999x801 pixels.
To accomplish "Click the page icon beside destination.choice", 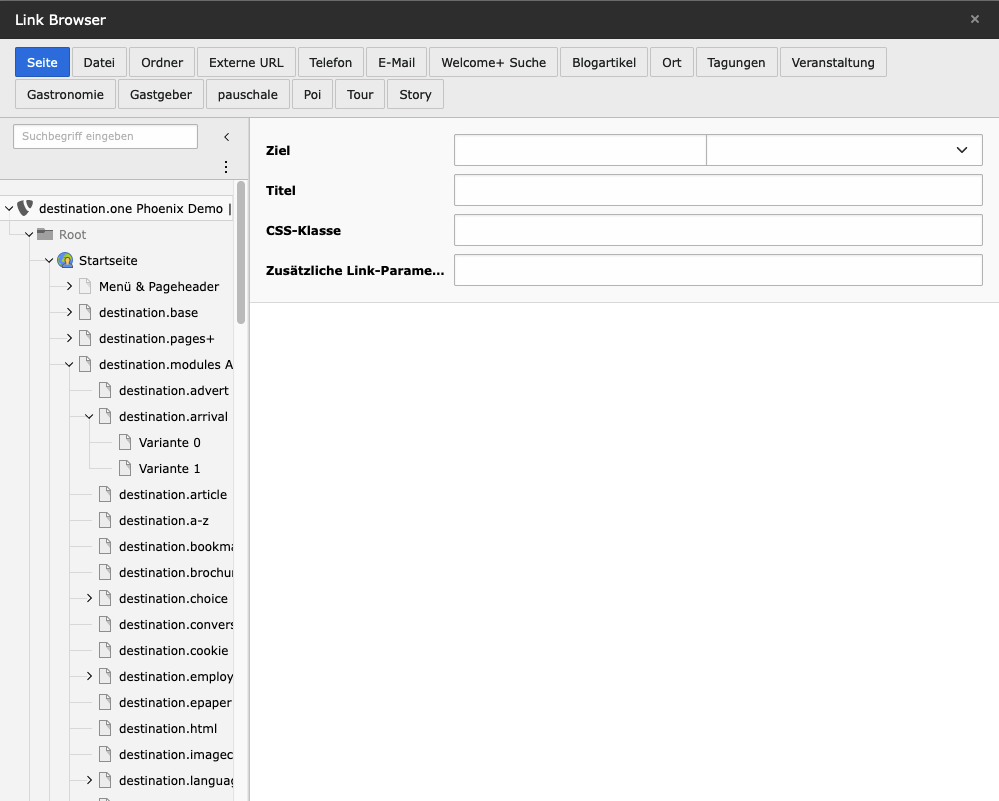I will click(105, 598).
